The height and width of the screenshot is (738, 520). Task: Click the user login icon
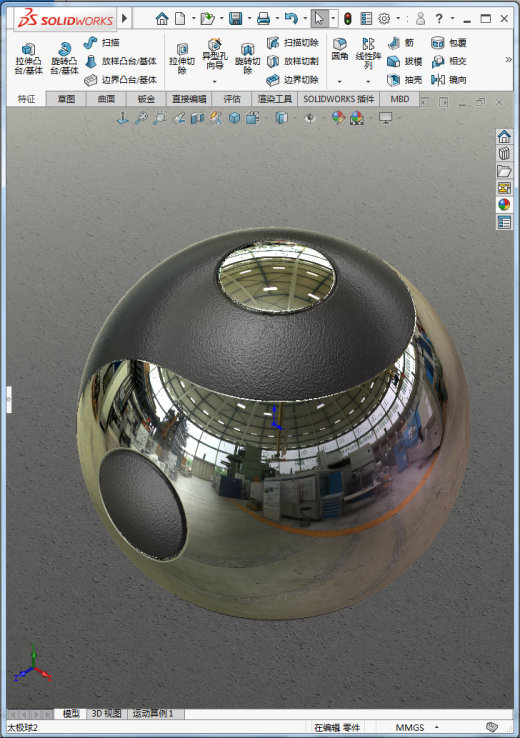pos(421,18)
